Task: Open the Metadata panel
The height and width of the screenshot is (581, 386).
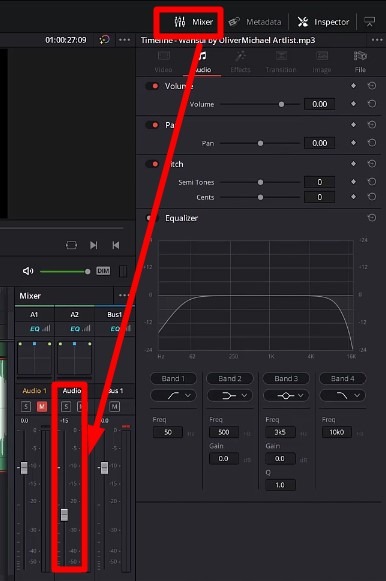Action: 254,22
